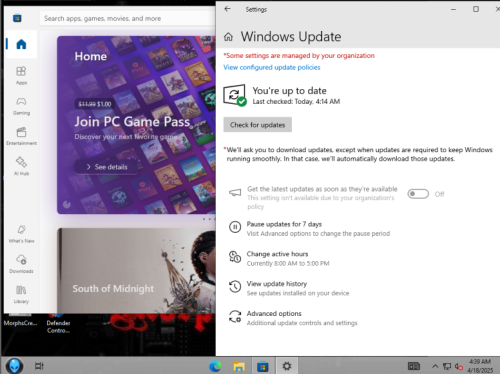Click the pause updates circle icon

coord(235,227)
